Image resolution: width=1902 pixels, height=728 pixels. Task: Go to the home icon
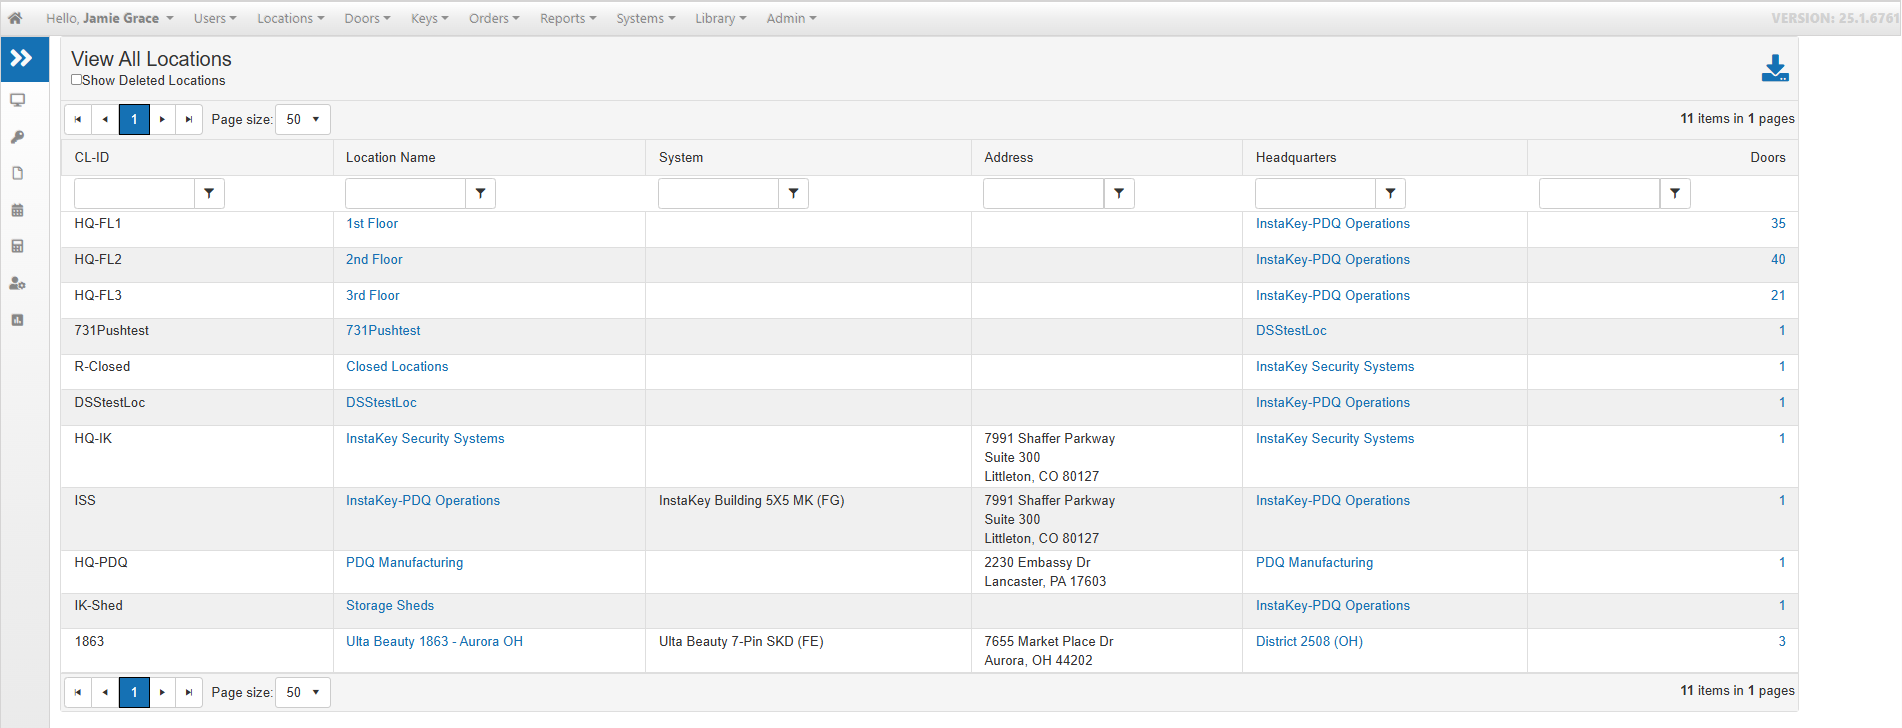click(x=15, y=18)
